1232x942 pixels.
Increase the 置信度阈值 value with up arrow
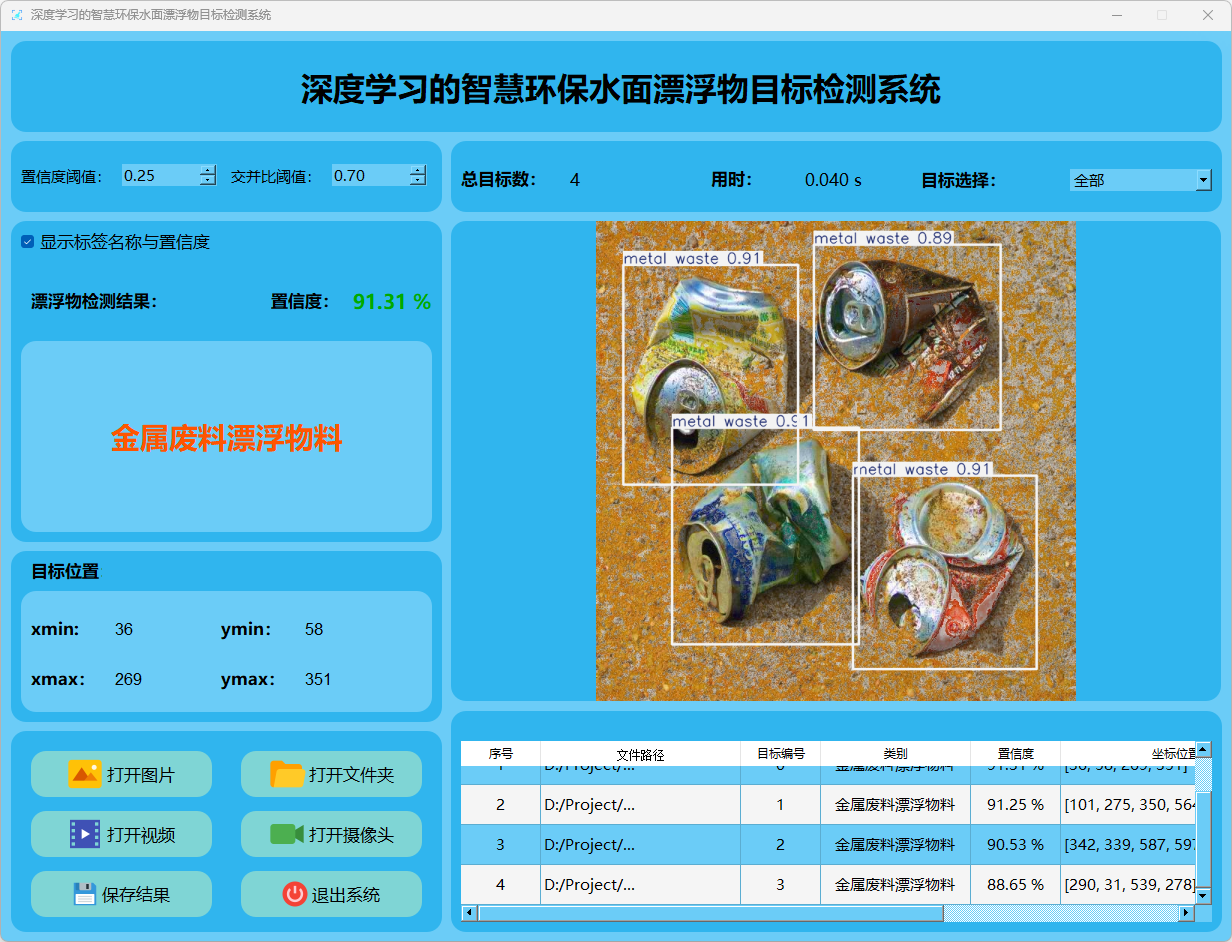pos(207,170)
